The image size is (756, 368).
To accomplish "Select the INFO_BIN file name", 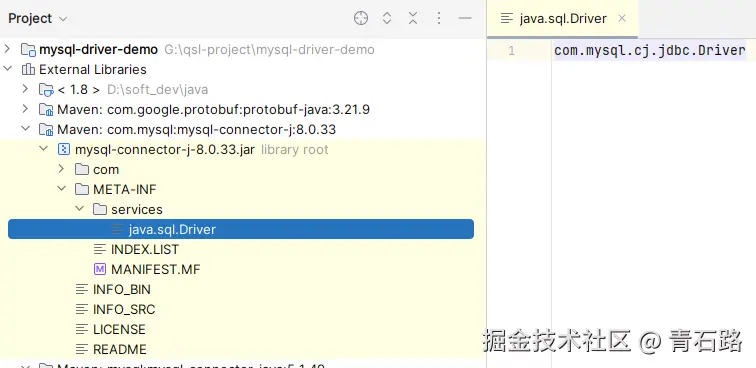I will (x=122, y=289).
